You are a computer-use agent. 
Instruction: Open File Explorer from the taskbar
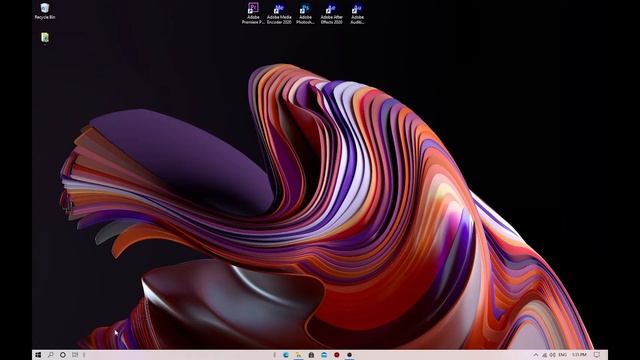click(x=299, y=355)
